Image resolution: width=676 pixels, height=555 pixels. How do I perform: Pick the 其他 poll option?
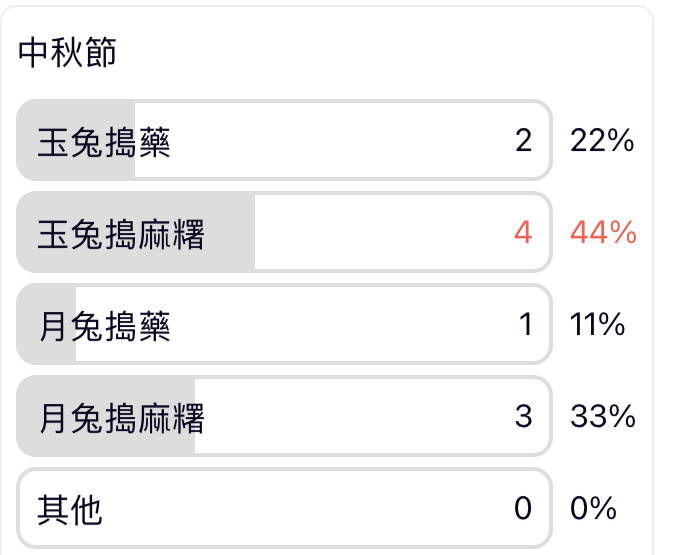[284, 508]
